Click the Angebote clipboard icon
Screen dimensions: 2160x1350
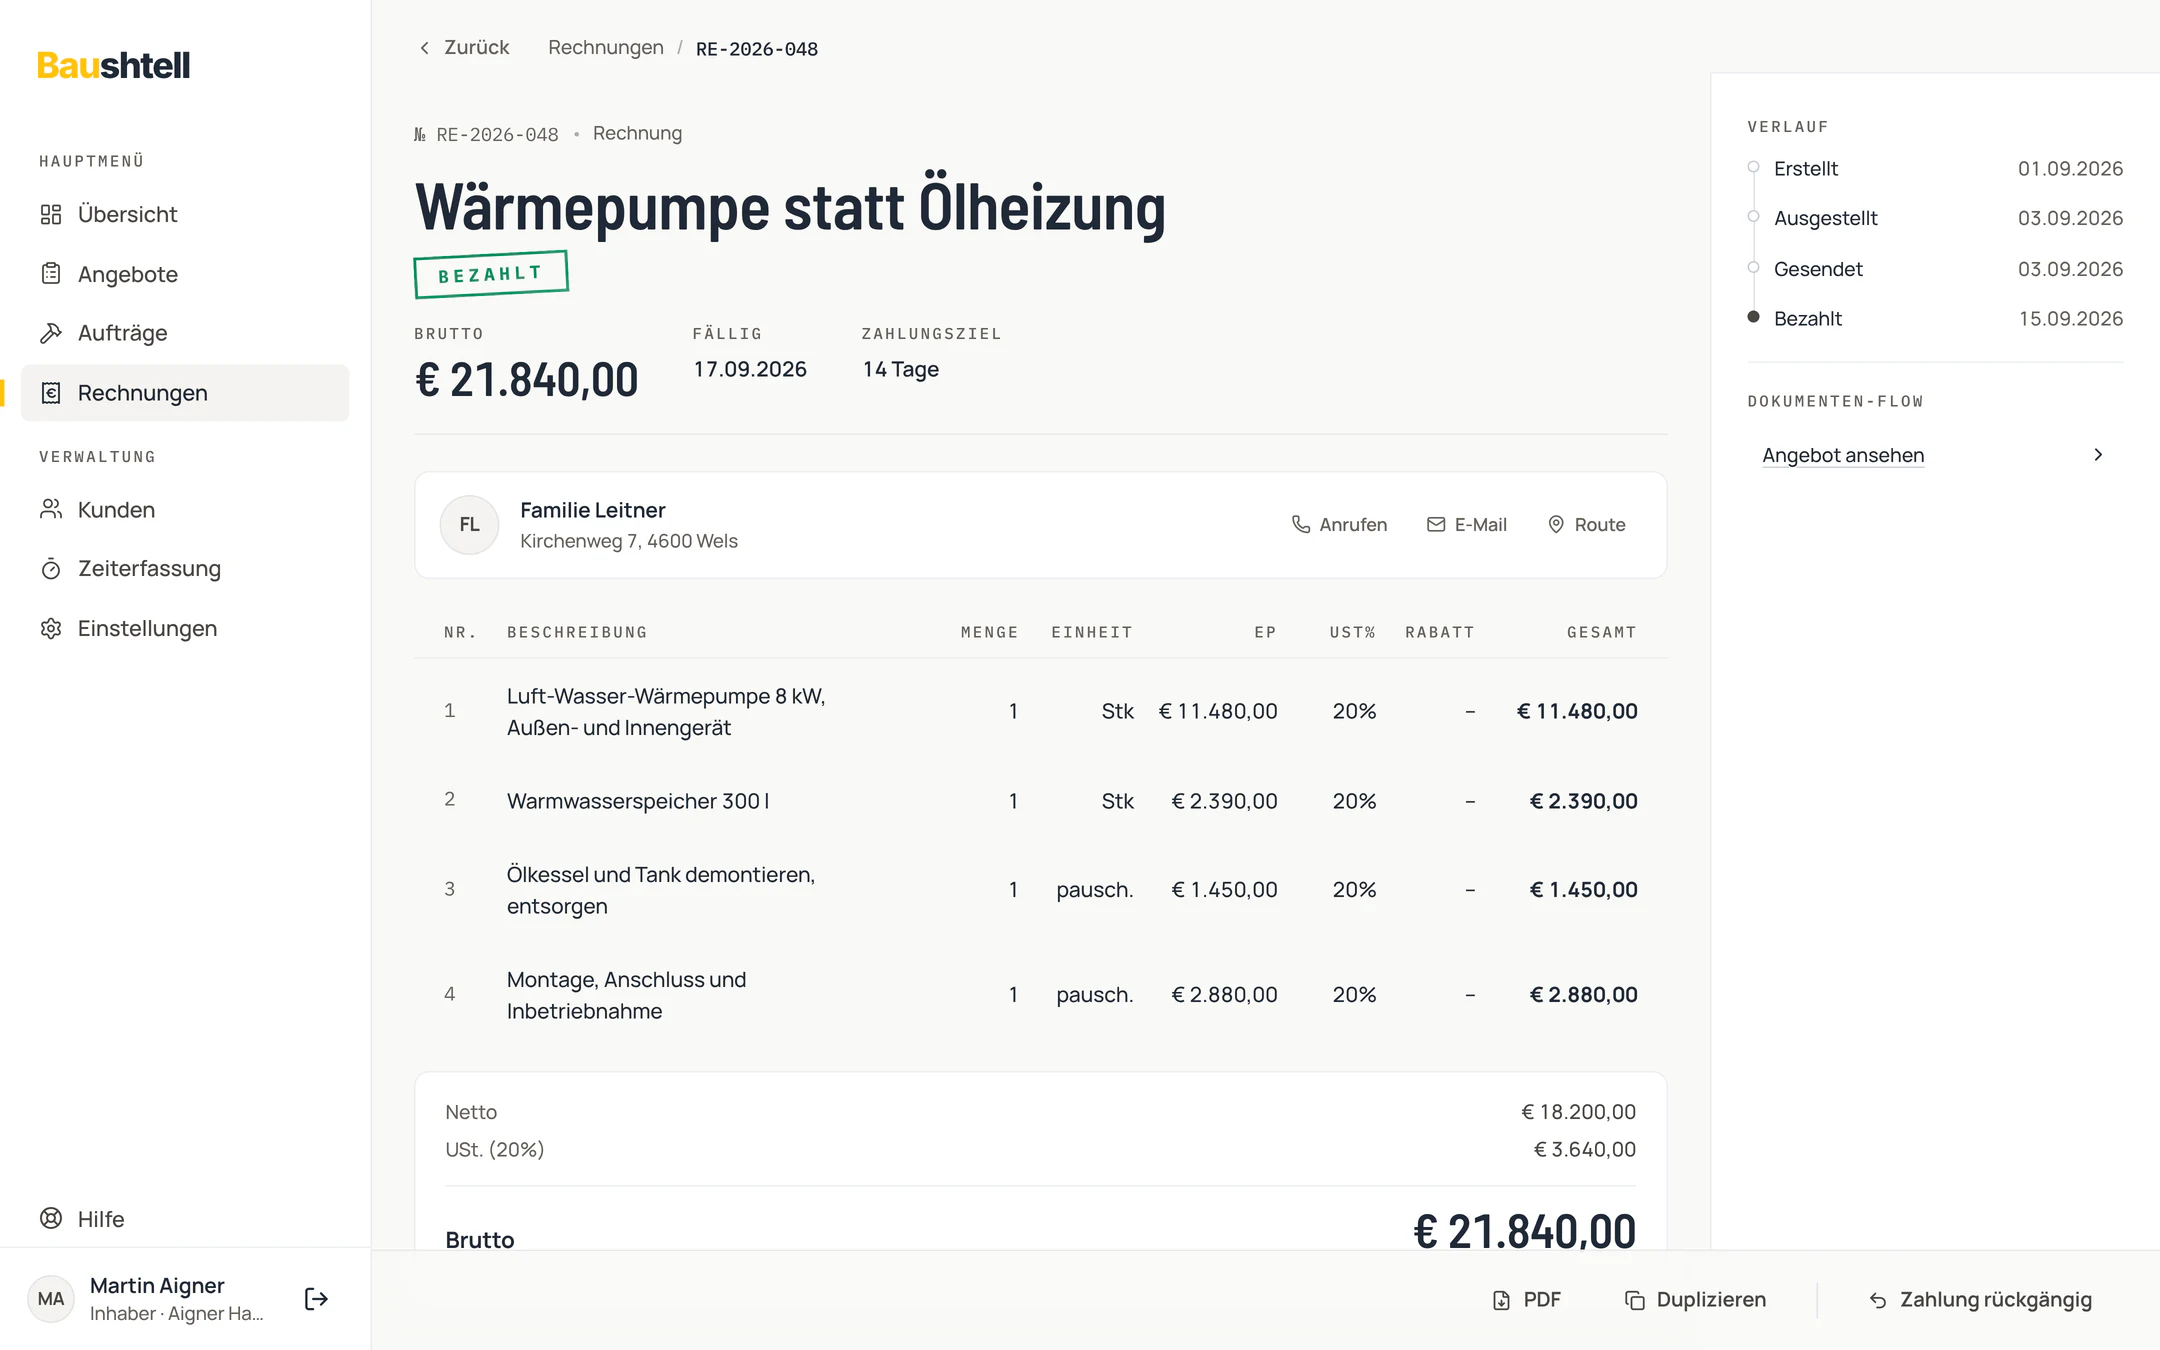[x=51, y=274]
